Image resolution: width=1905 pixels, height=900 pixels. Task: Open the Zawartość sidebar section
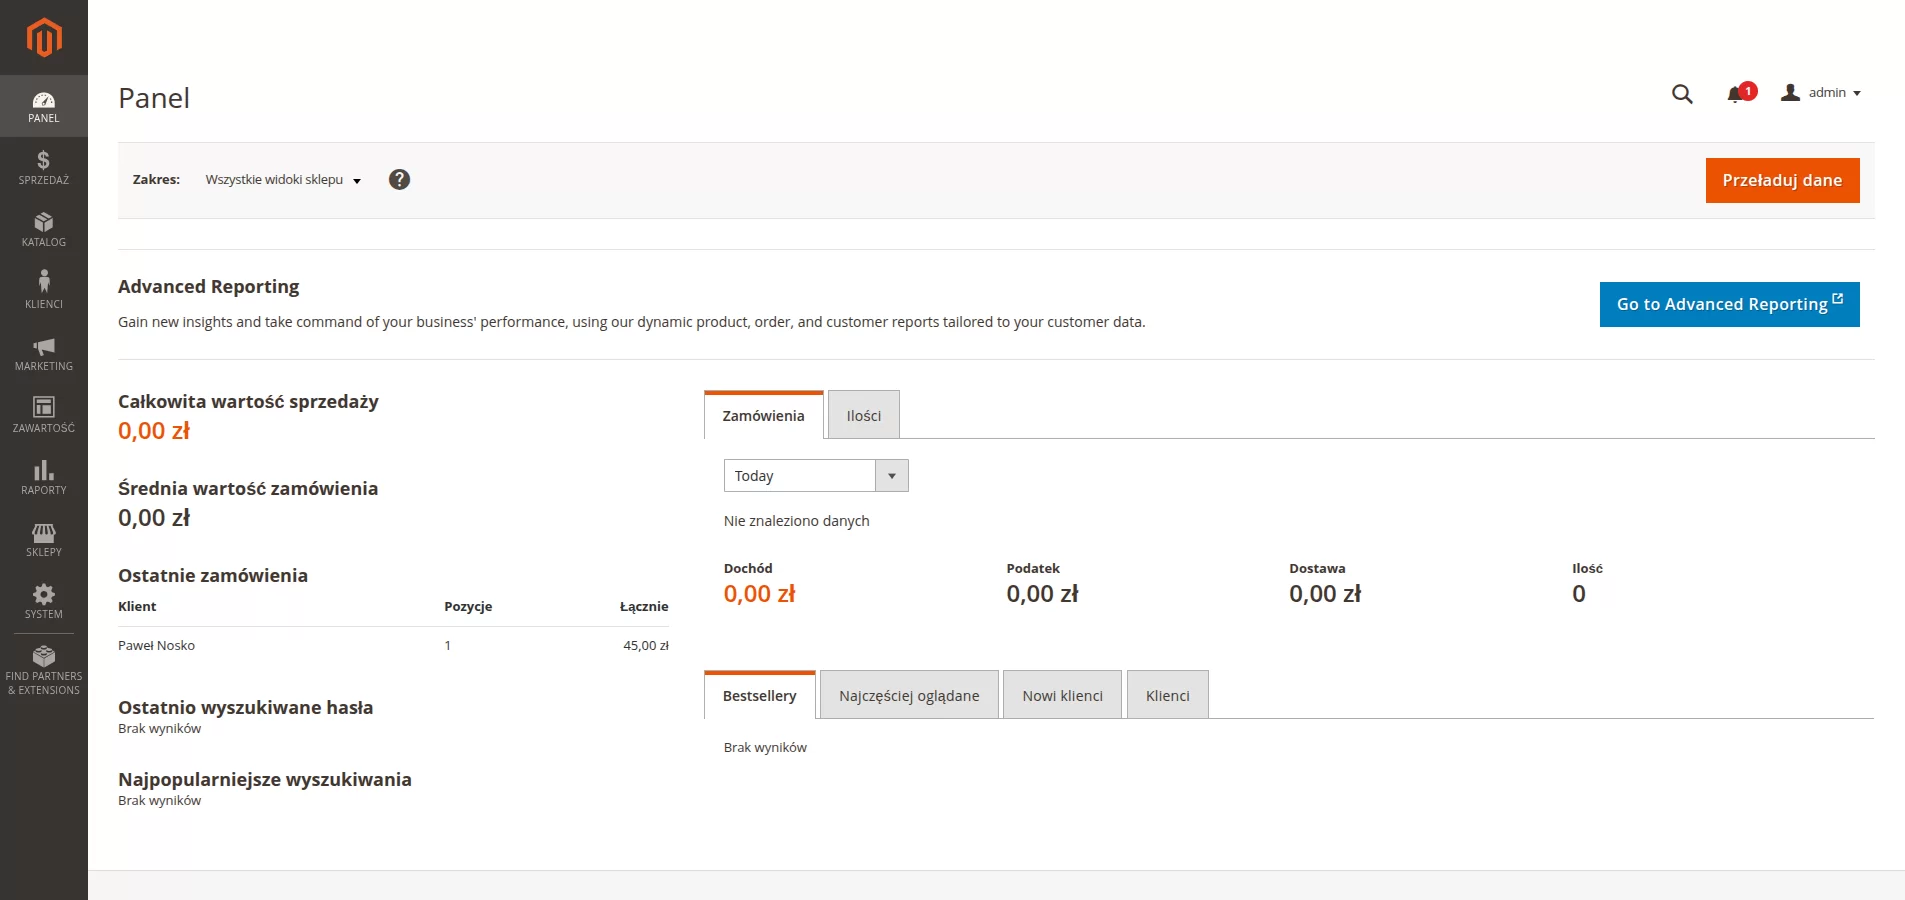coord(43,415)
